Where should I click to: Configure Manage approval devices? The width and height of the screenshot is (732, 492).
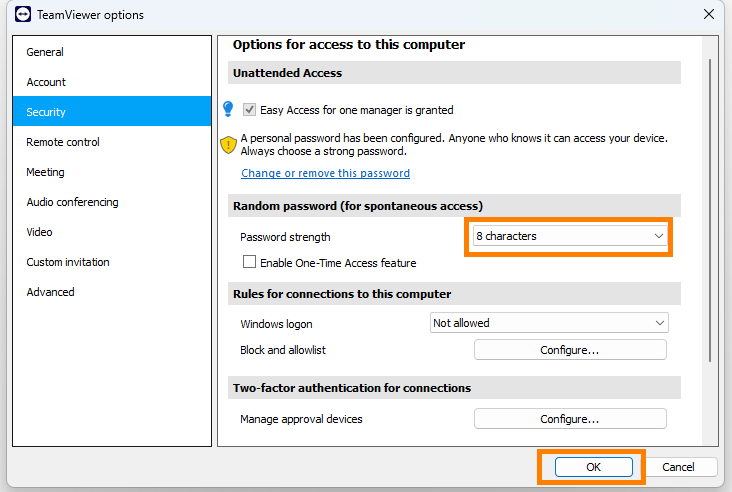tap(570, 419)
